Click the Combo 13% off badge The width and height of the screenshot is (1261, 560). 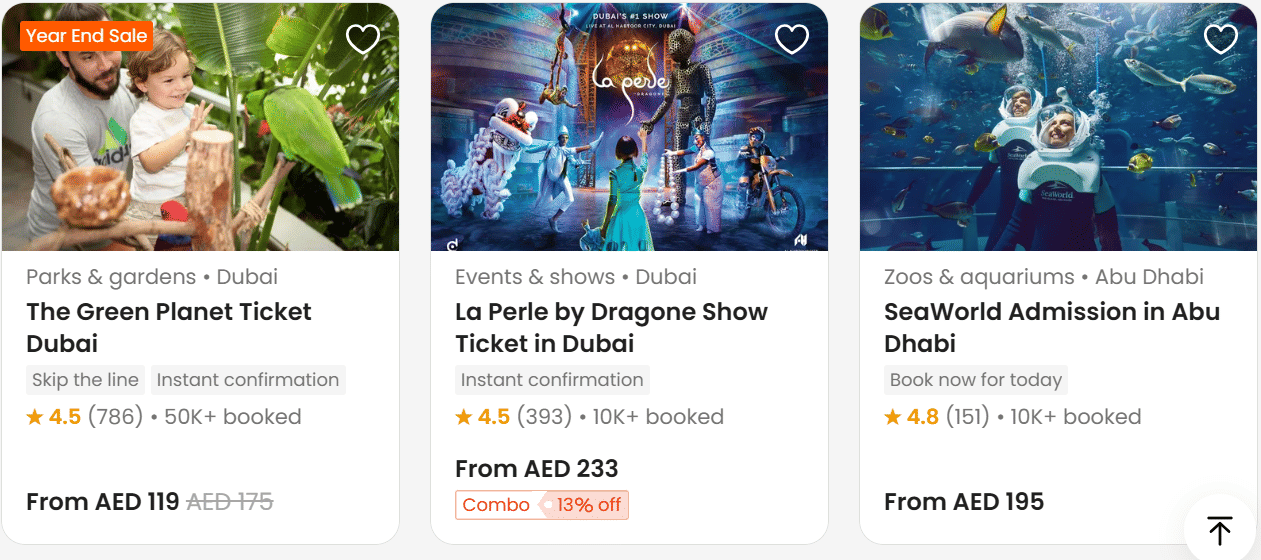pyautogui.click(x=541, y=505)
